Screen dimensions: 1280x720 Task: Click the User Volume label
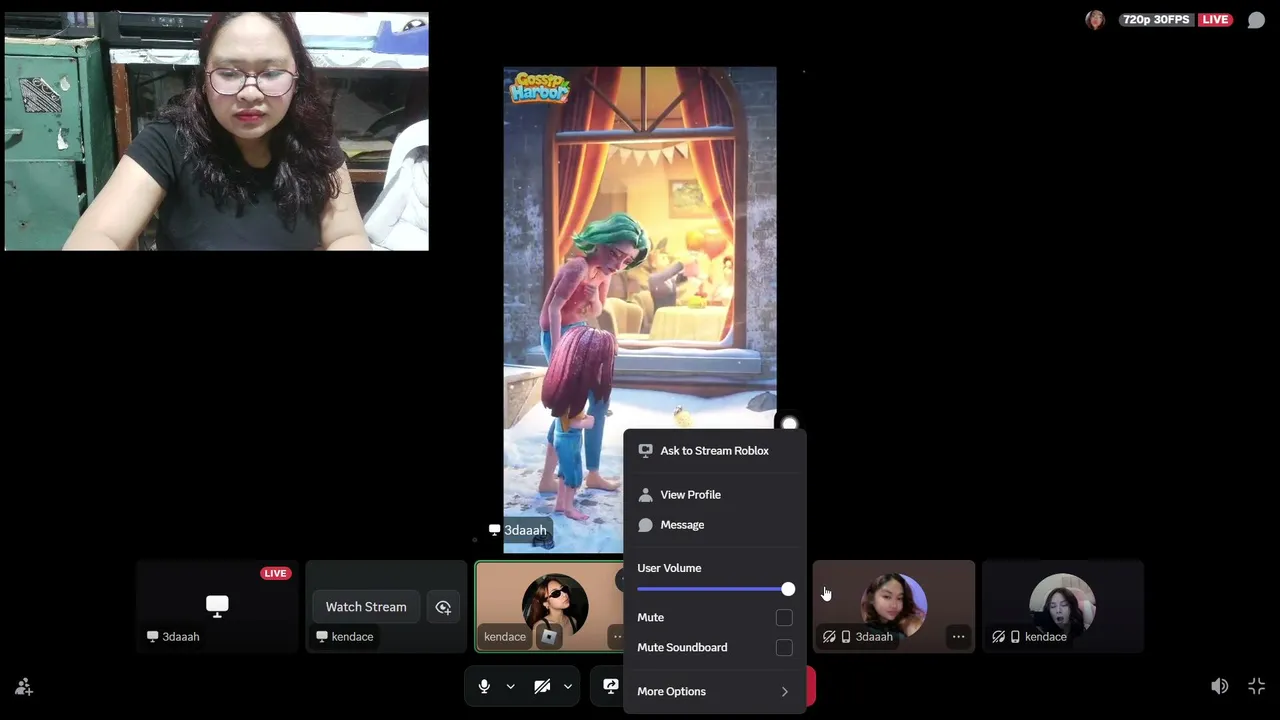tap(669, 568)
